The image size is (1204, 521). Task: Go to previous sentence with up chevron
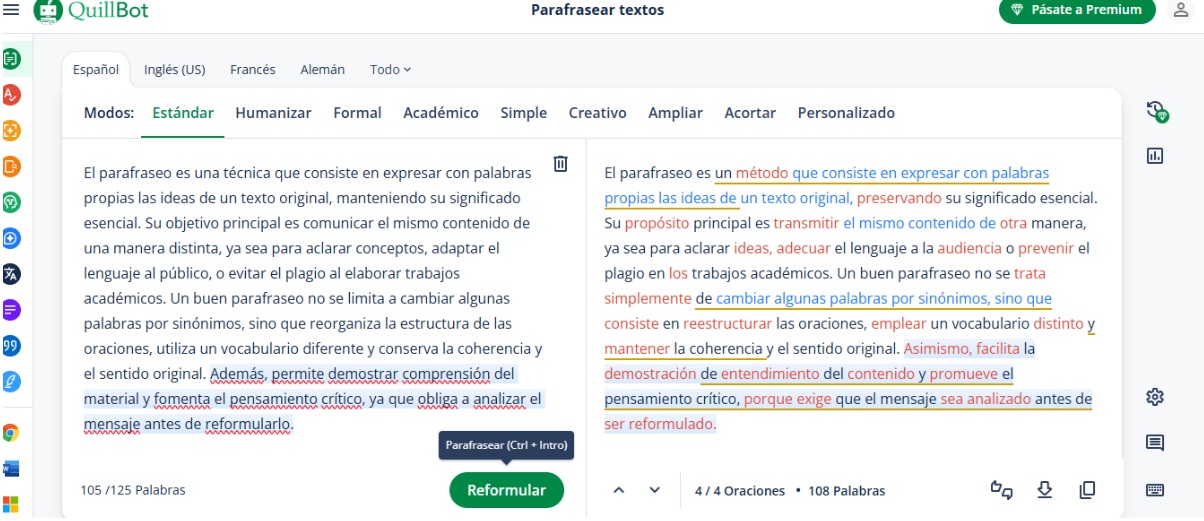pyautogui.click(x=619, y=490)
